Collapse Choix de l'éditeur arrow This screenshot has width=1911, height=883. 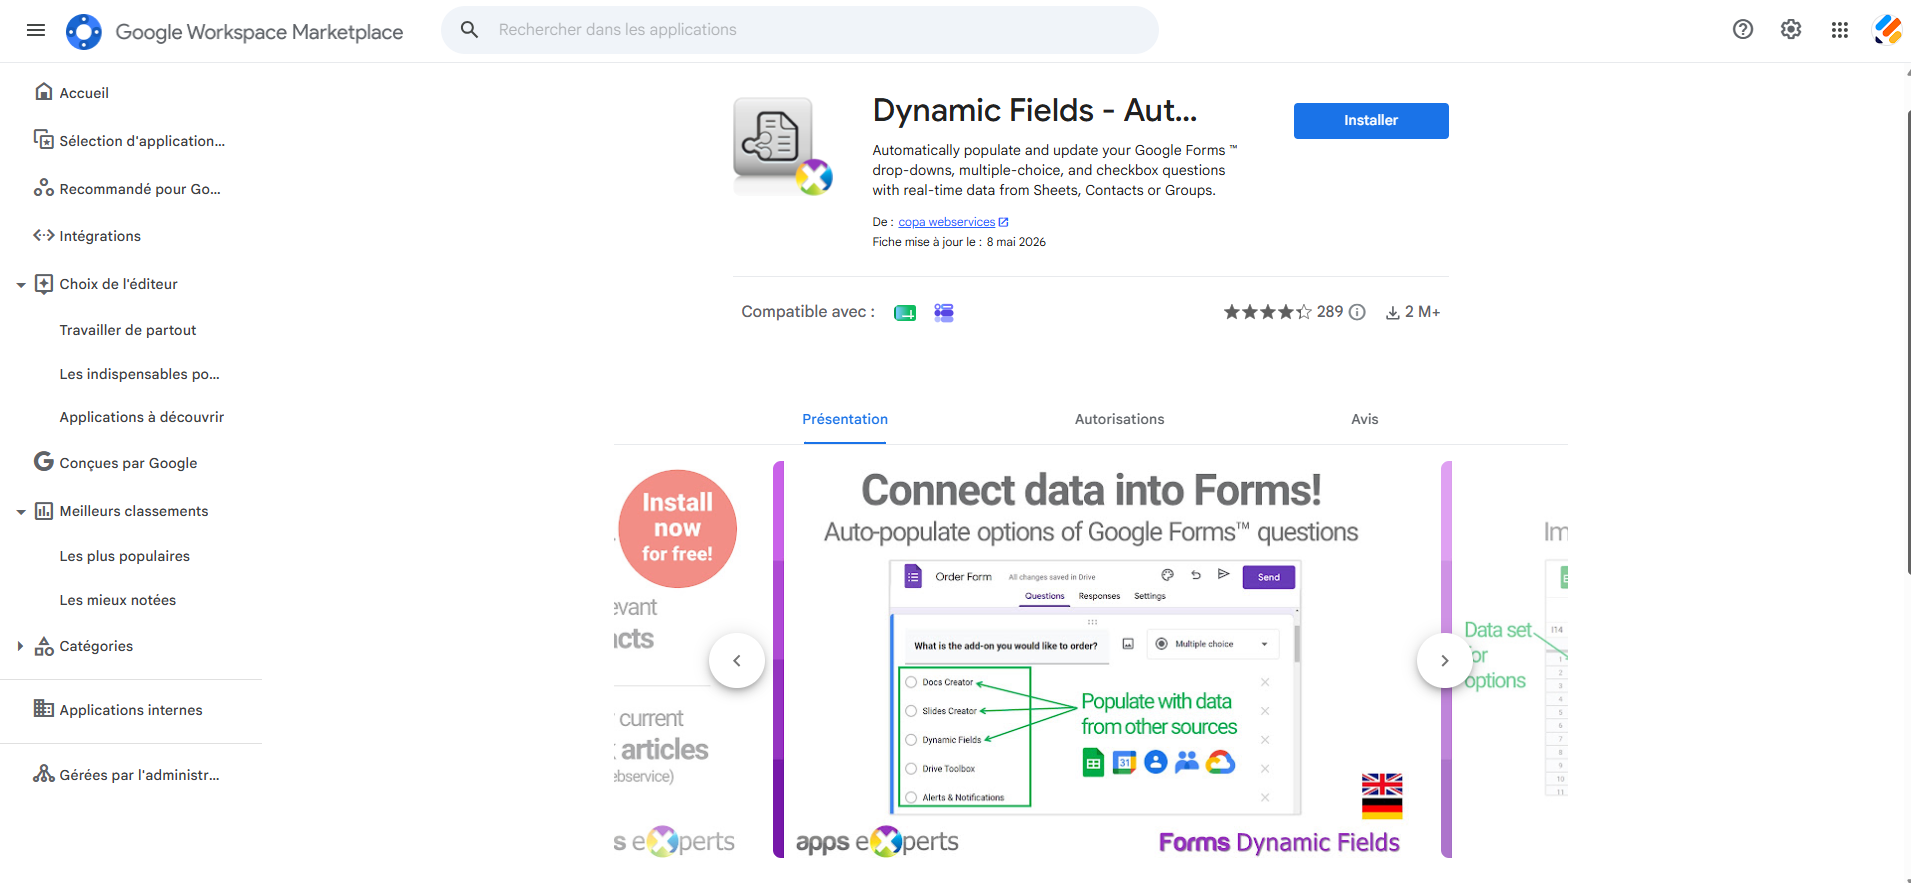coord(20,285)
